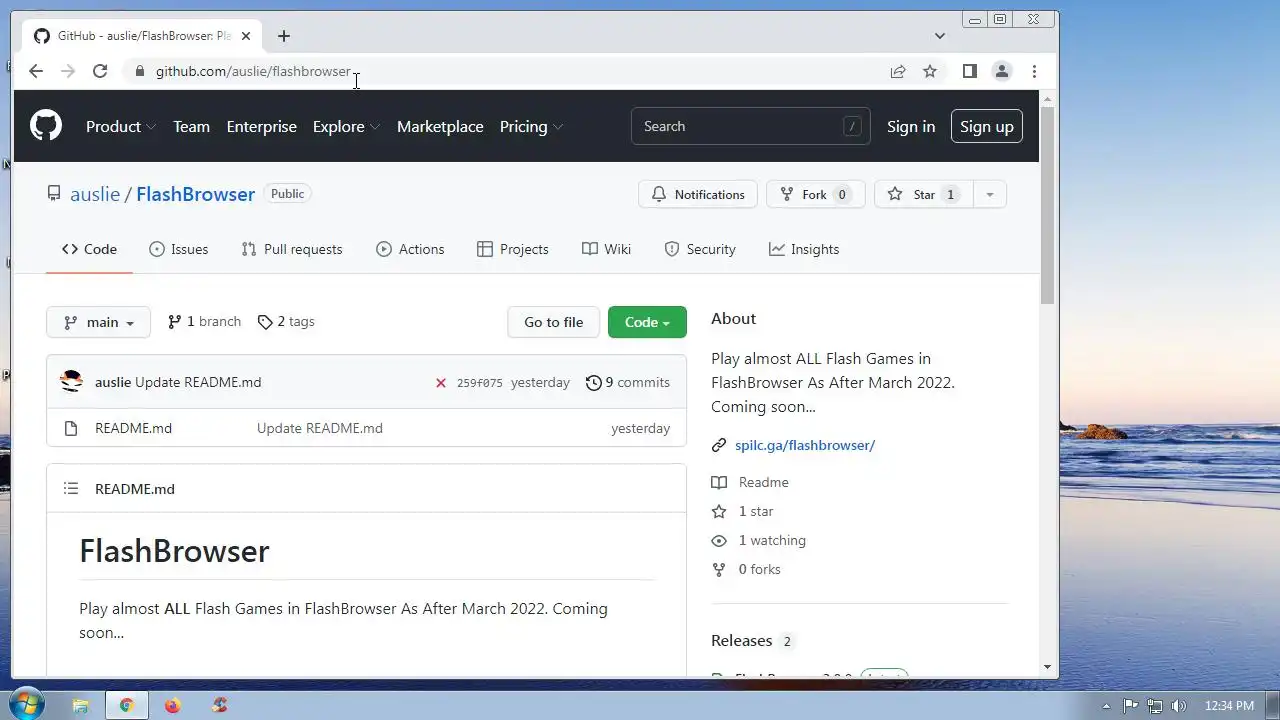Open the Actions tab
Image resolution: width=1280 pixels, height=720 pixels.
tap(410, 249)
